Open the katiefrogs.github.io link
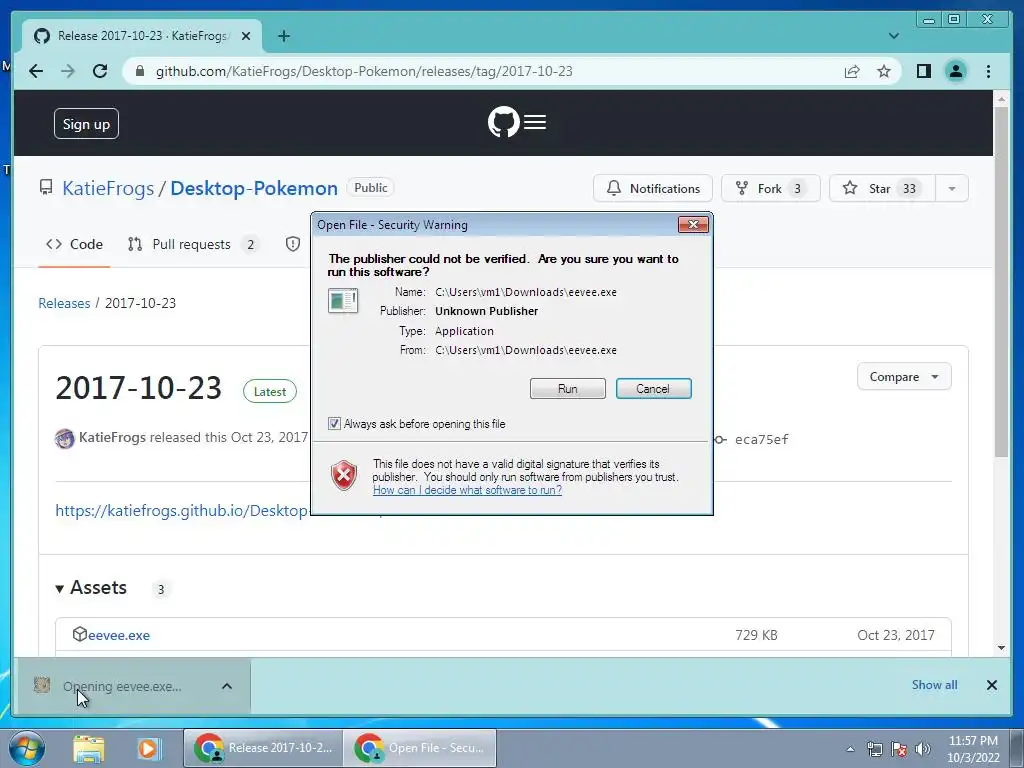The width and height of the screenshot is (1024, 768). point(181,510)
